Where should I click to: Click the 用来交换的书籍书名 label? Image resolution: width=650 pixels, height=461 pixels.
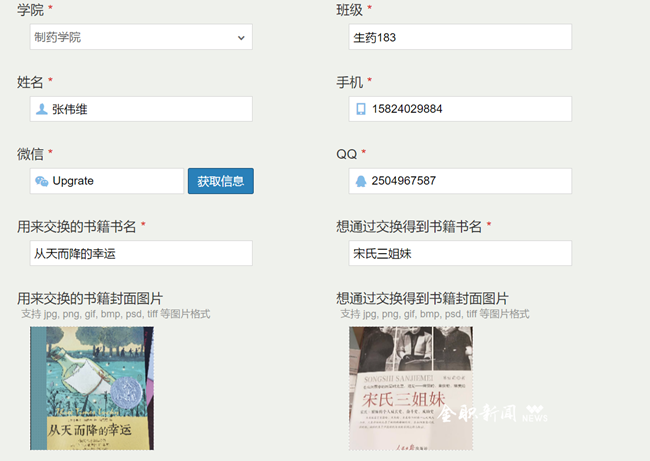(x=77, y=226)
